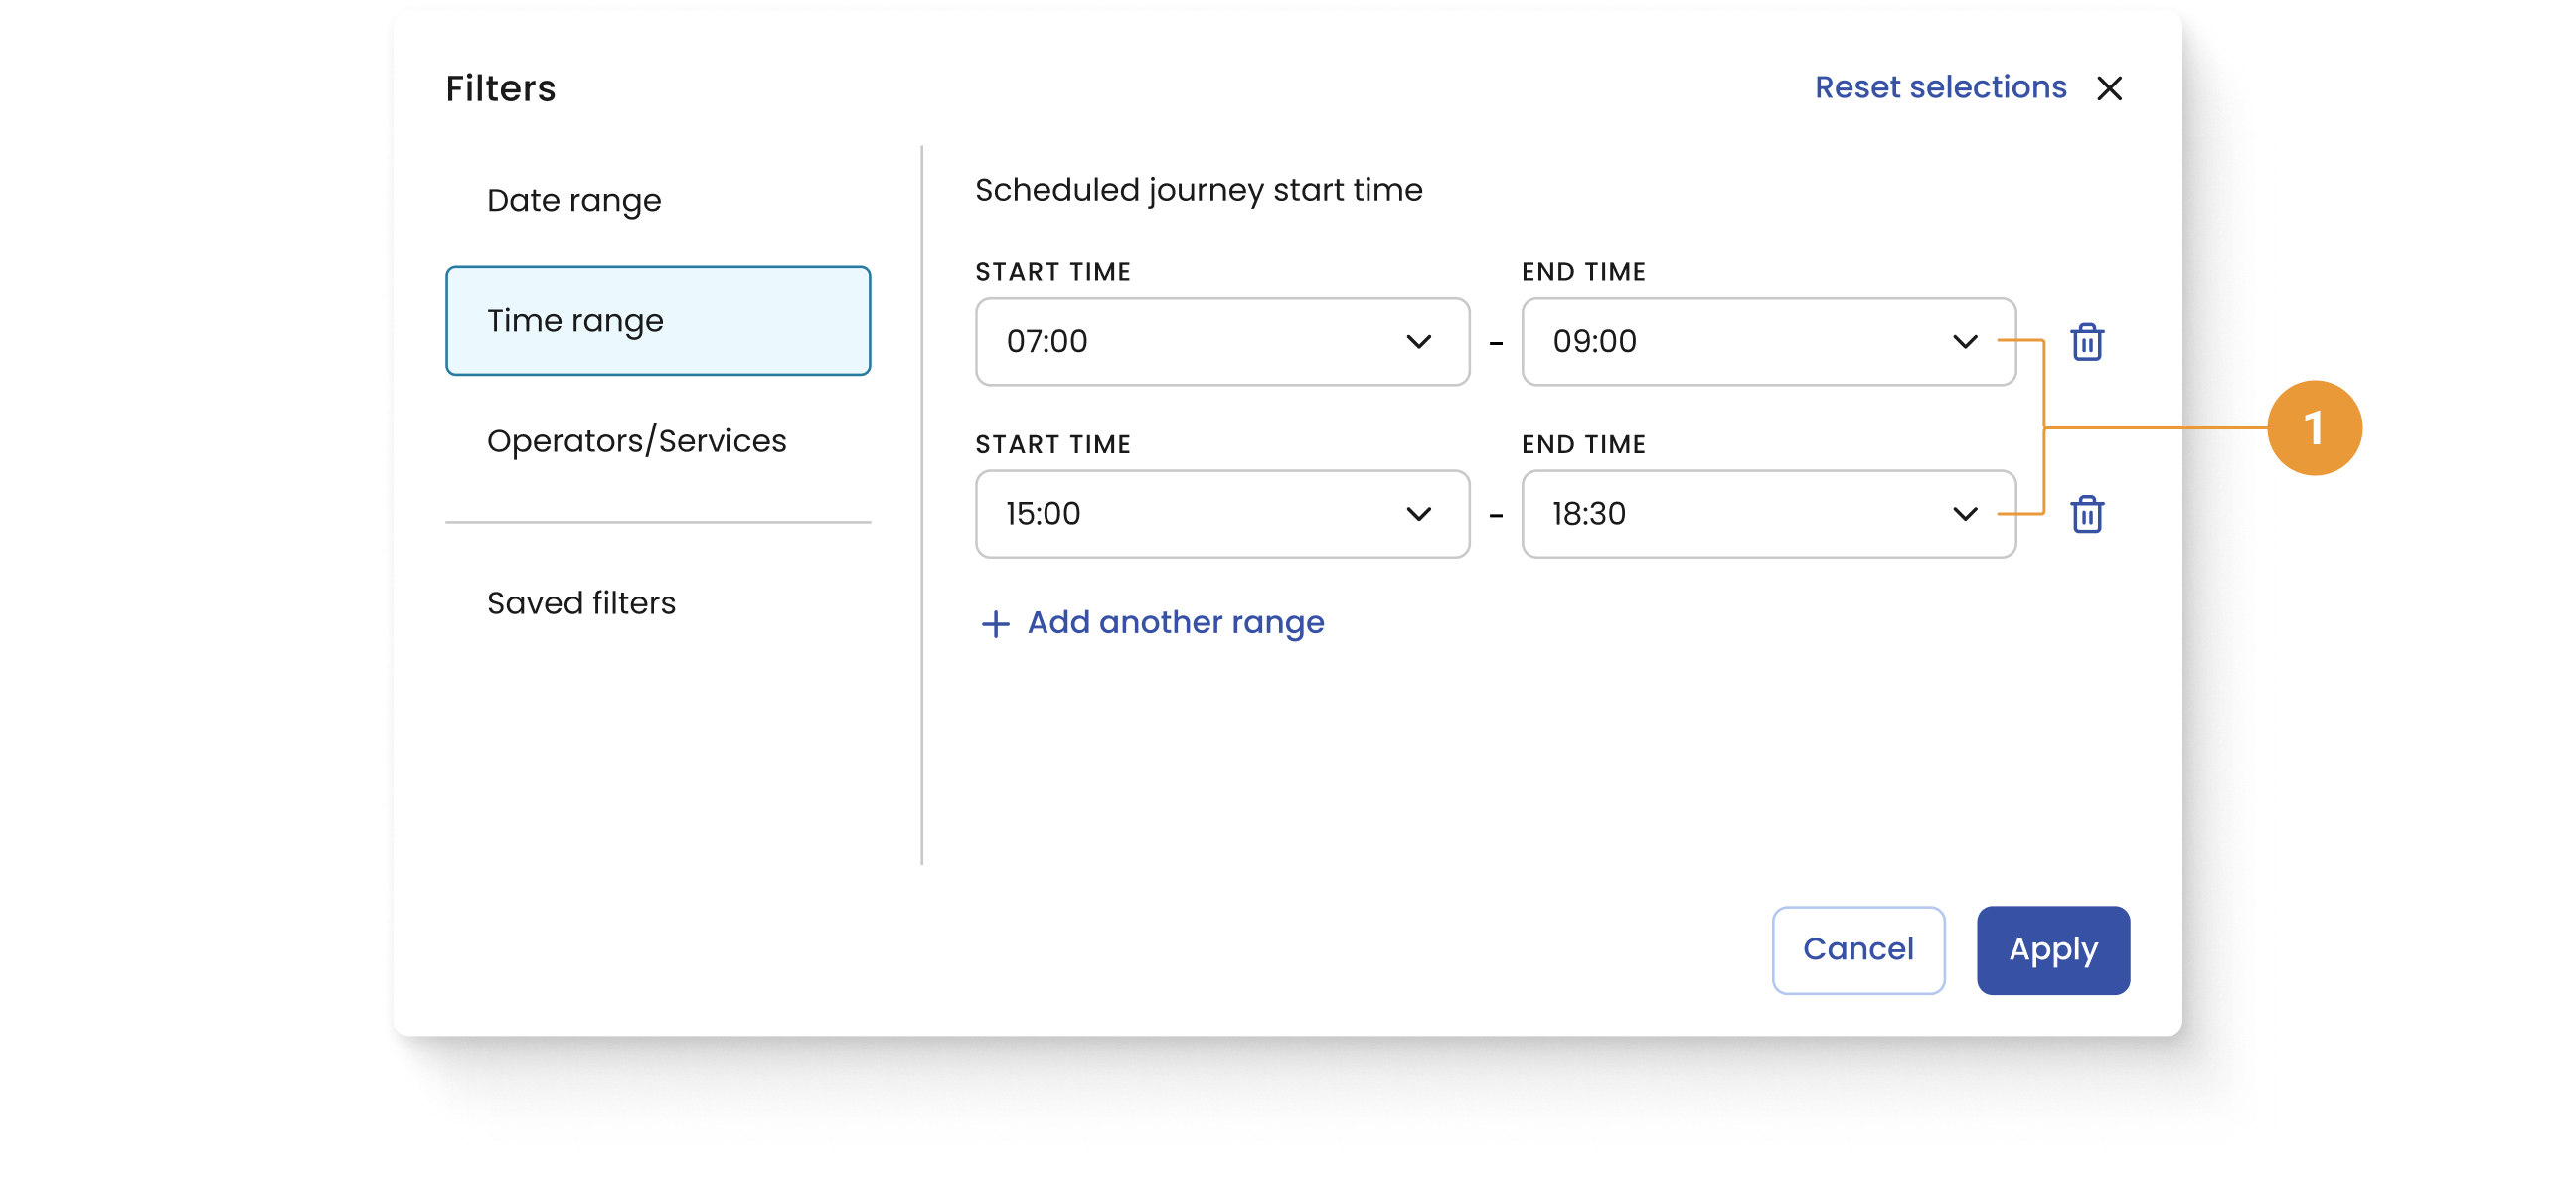Delete the 15:00–18:30 time range
The width and height of the screenshot is (2576, 1194).
coord(2086,514)
